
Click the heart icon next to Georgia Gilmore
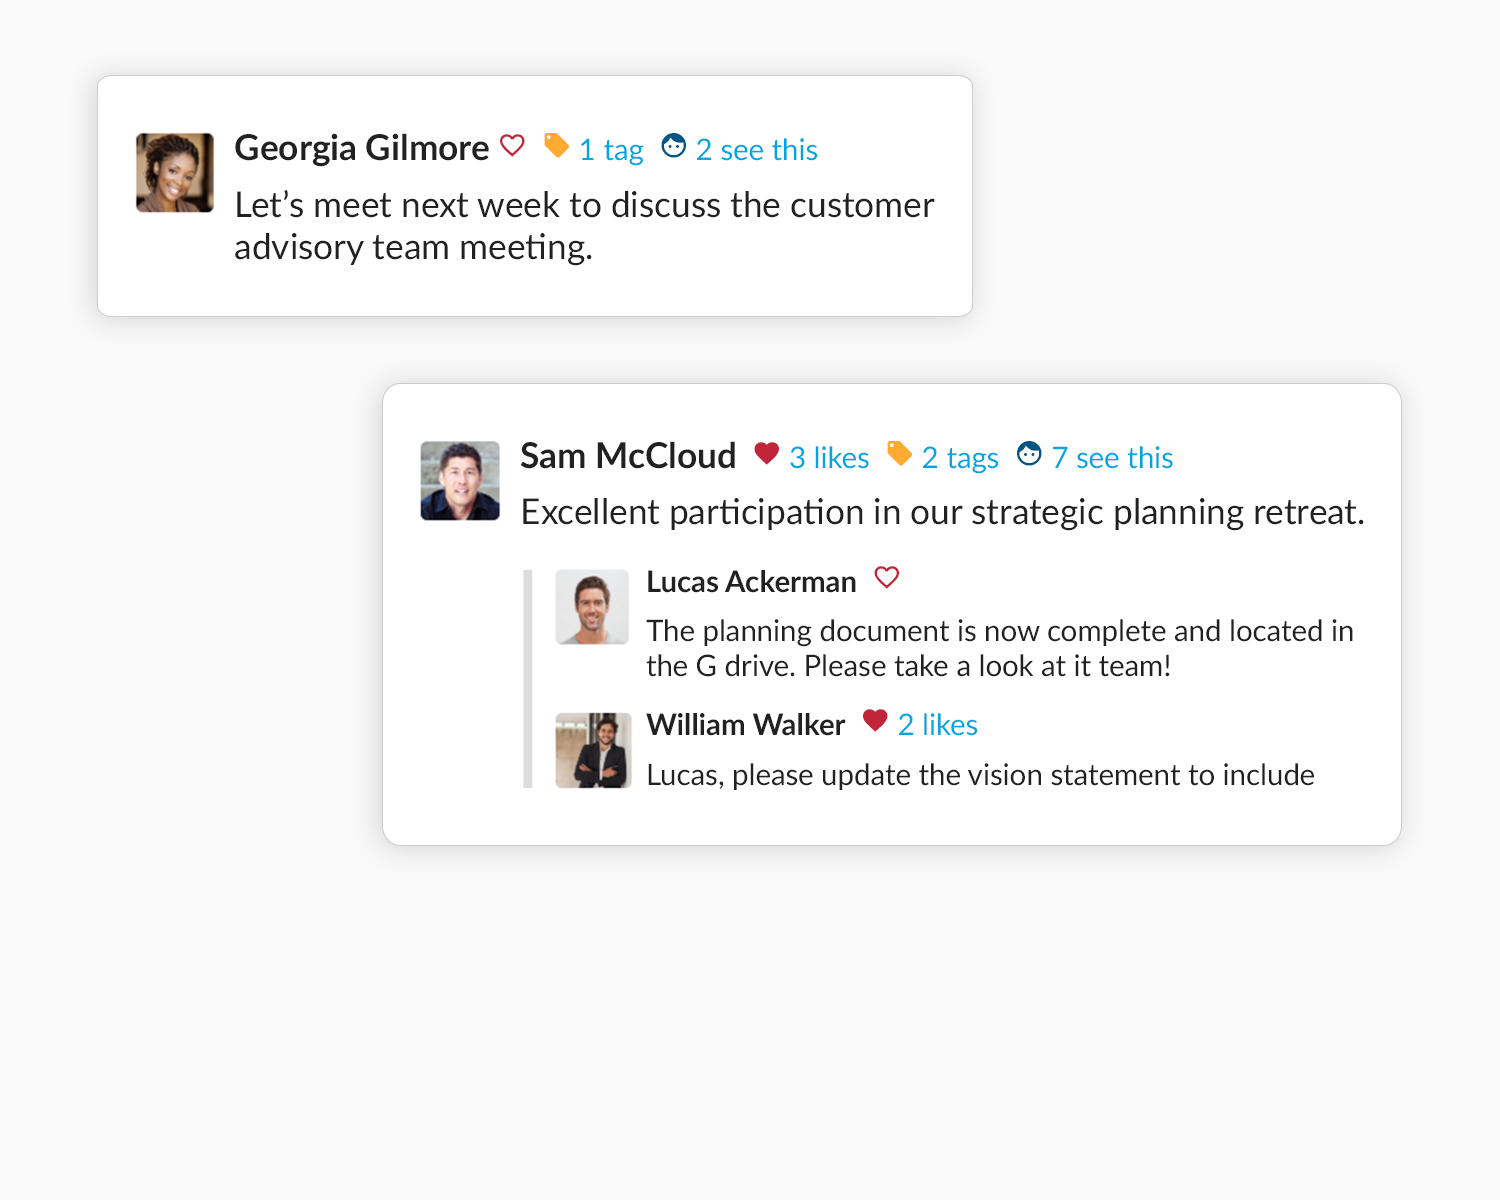513,146
